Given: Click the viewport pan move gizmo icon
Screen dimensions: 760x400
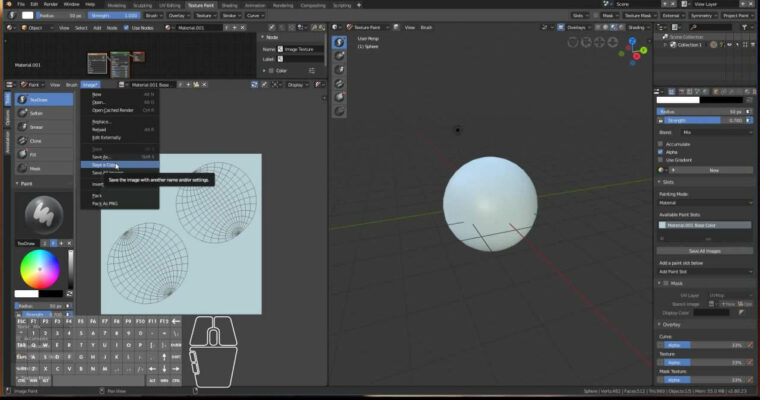Looking at the screenshot, I should (x=600, y=43).
